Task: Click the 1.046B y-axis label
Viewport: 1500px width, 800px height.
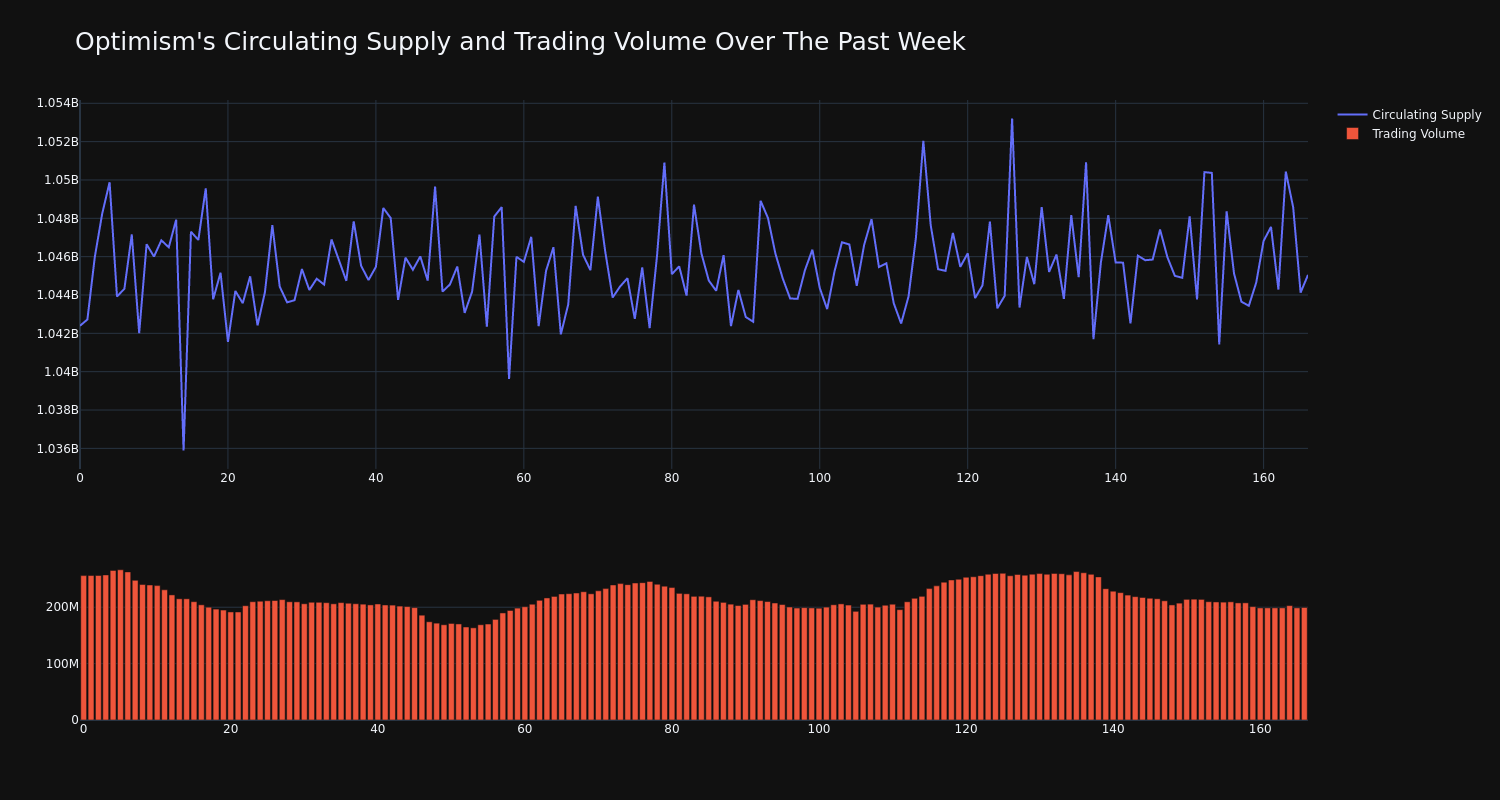Action: tap(57, 256)
